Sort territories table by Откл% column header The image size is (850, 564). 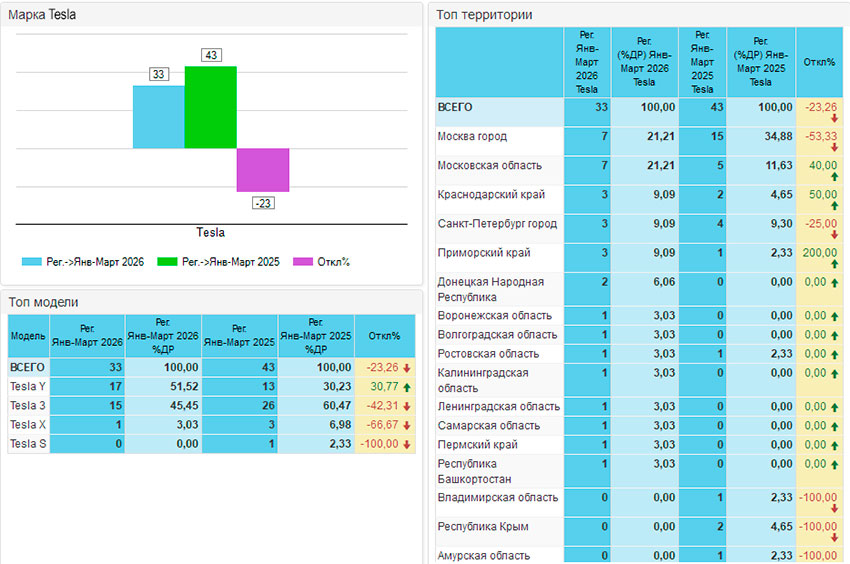[x=819, y=62]
